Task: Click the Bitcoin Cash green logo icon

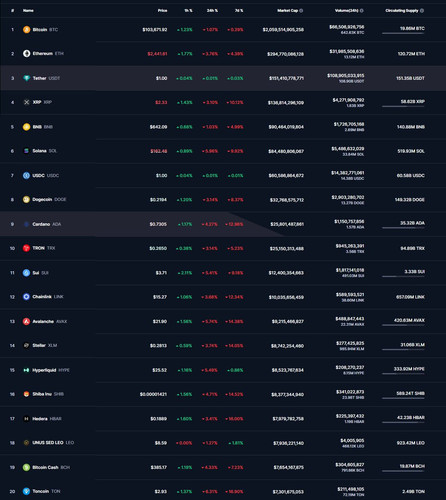Action: tap(26, 467)
